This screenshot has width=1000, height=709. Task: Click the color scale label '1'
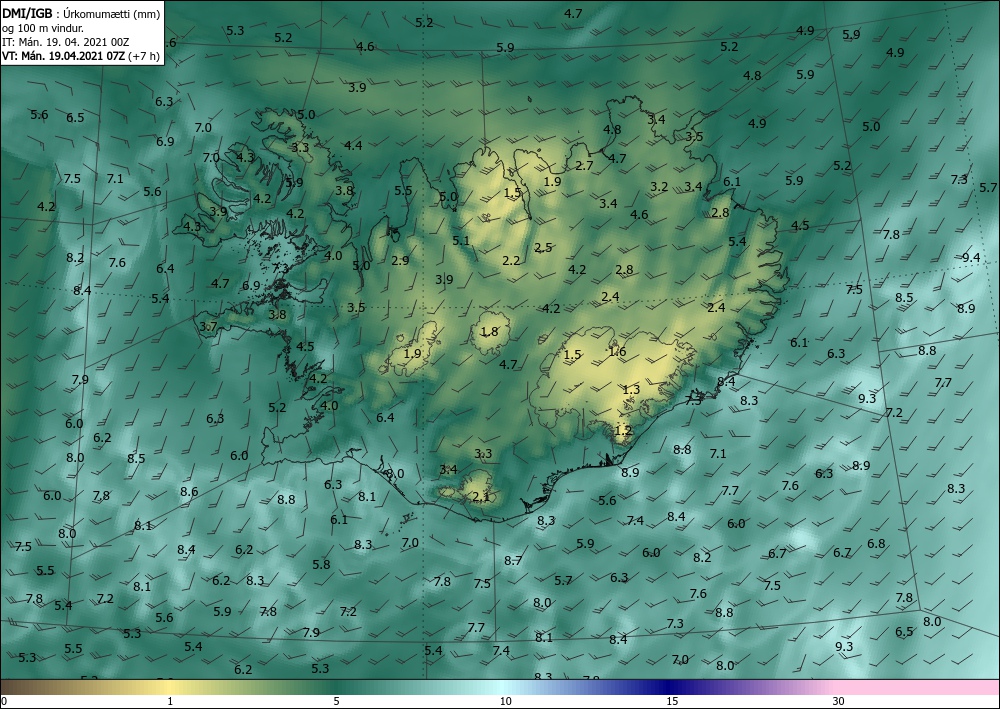[x=170, y=701]
